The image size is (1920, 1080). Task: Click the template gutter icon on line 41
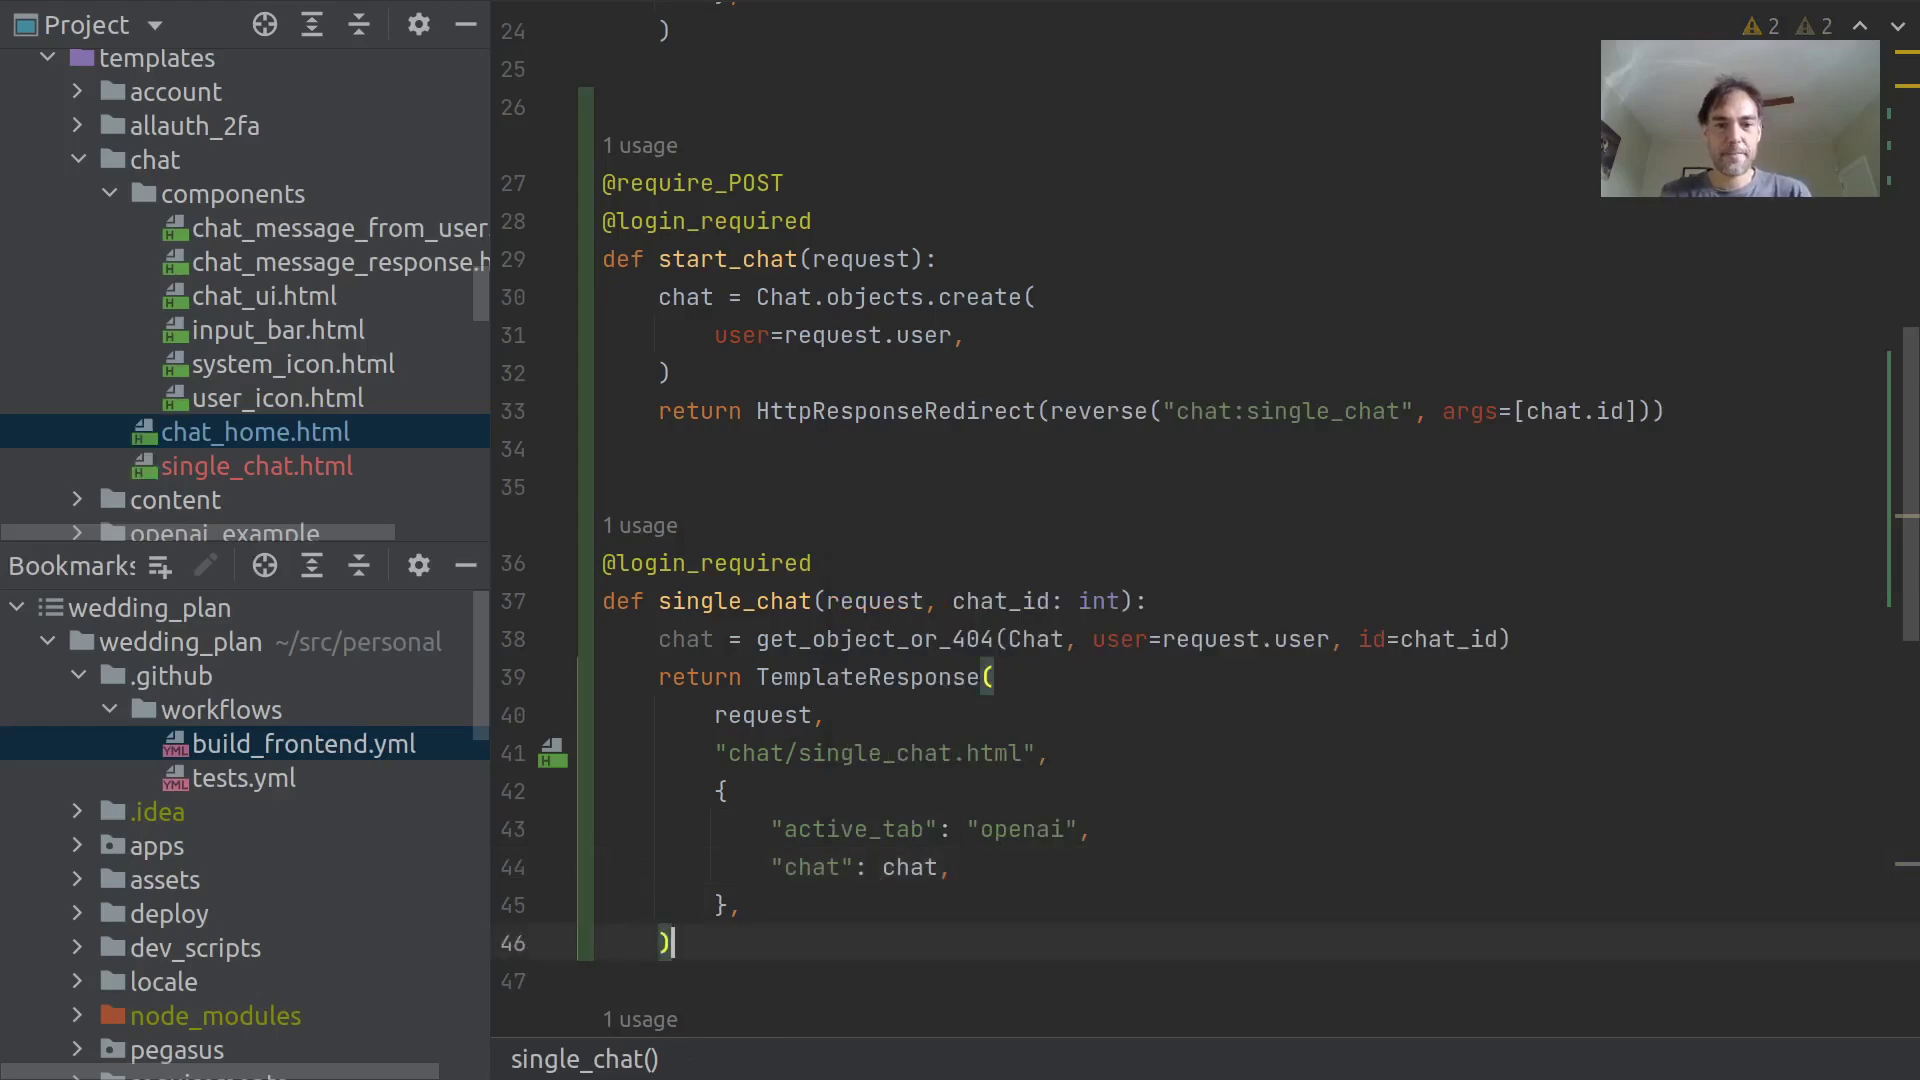[x=552, y=753]
